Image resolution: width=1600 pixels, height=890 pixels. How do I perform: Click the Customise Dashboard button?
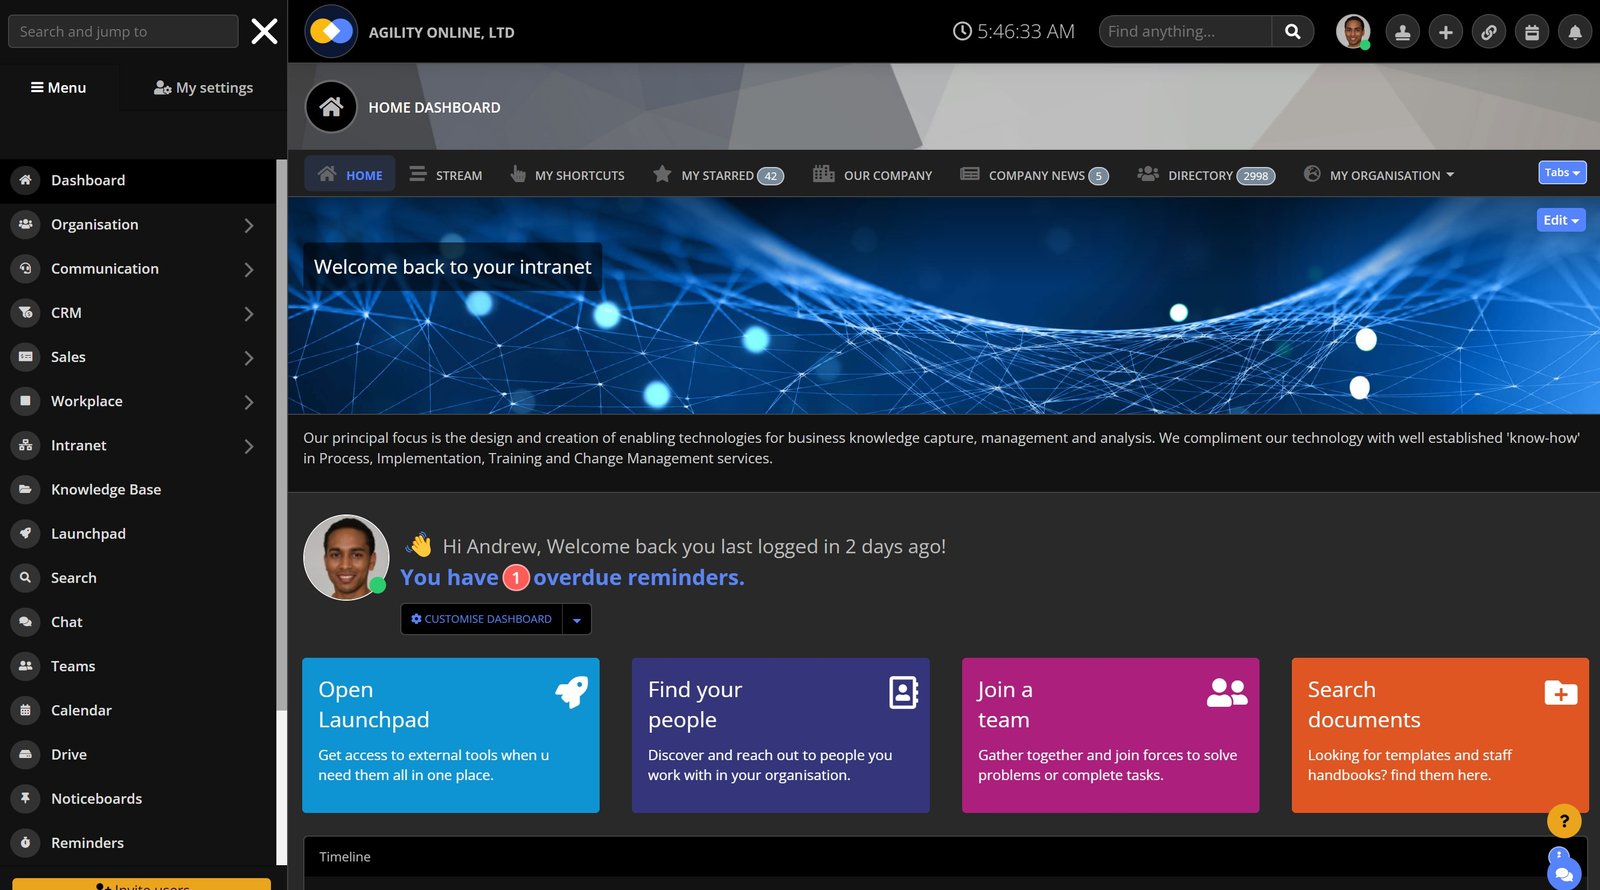(482, 619)
